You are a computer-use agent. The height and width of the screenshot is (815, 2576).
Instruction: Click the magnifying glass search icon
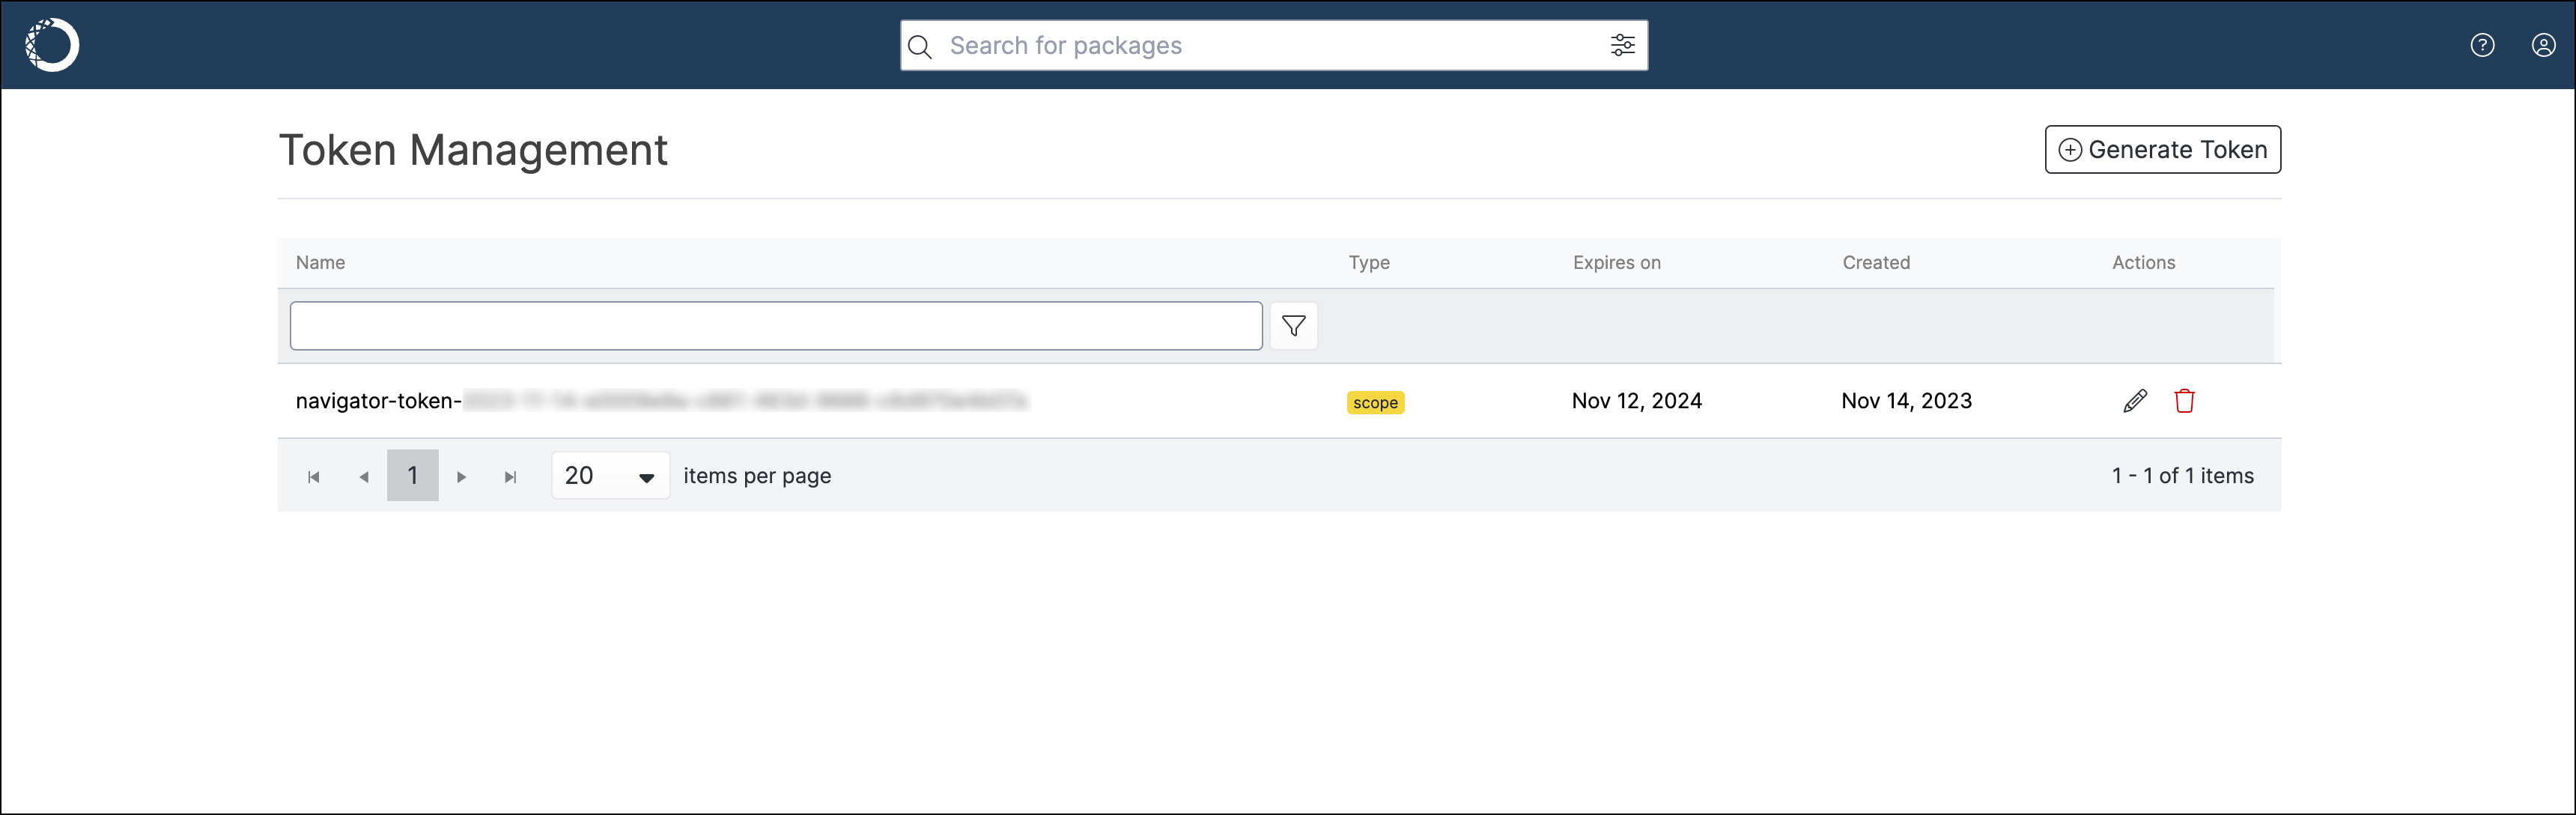(x=920, y=46)
